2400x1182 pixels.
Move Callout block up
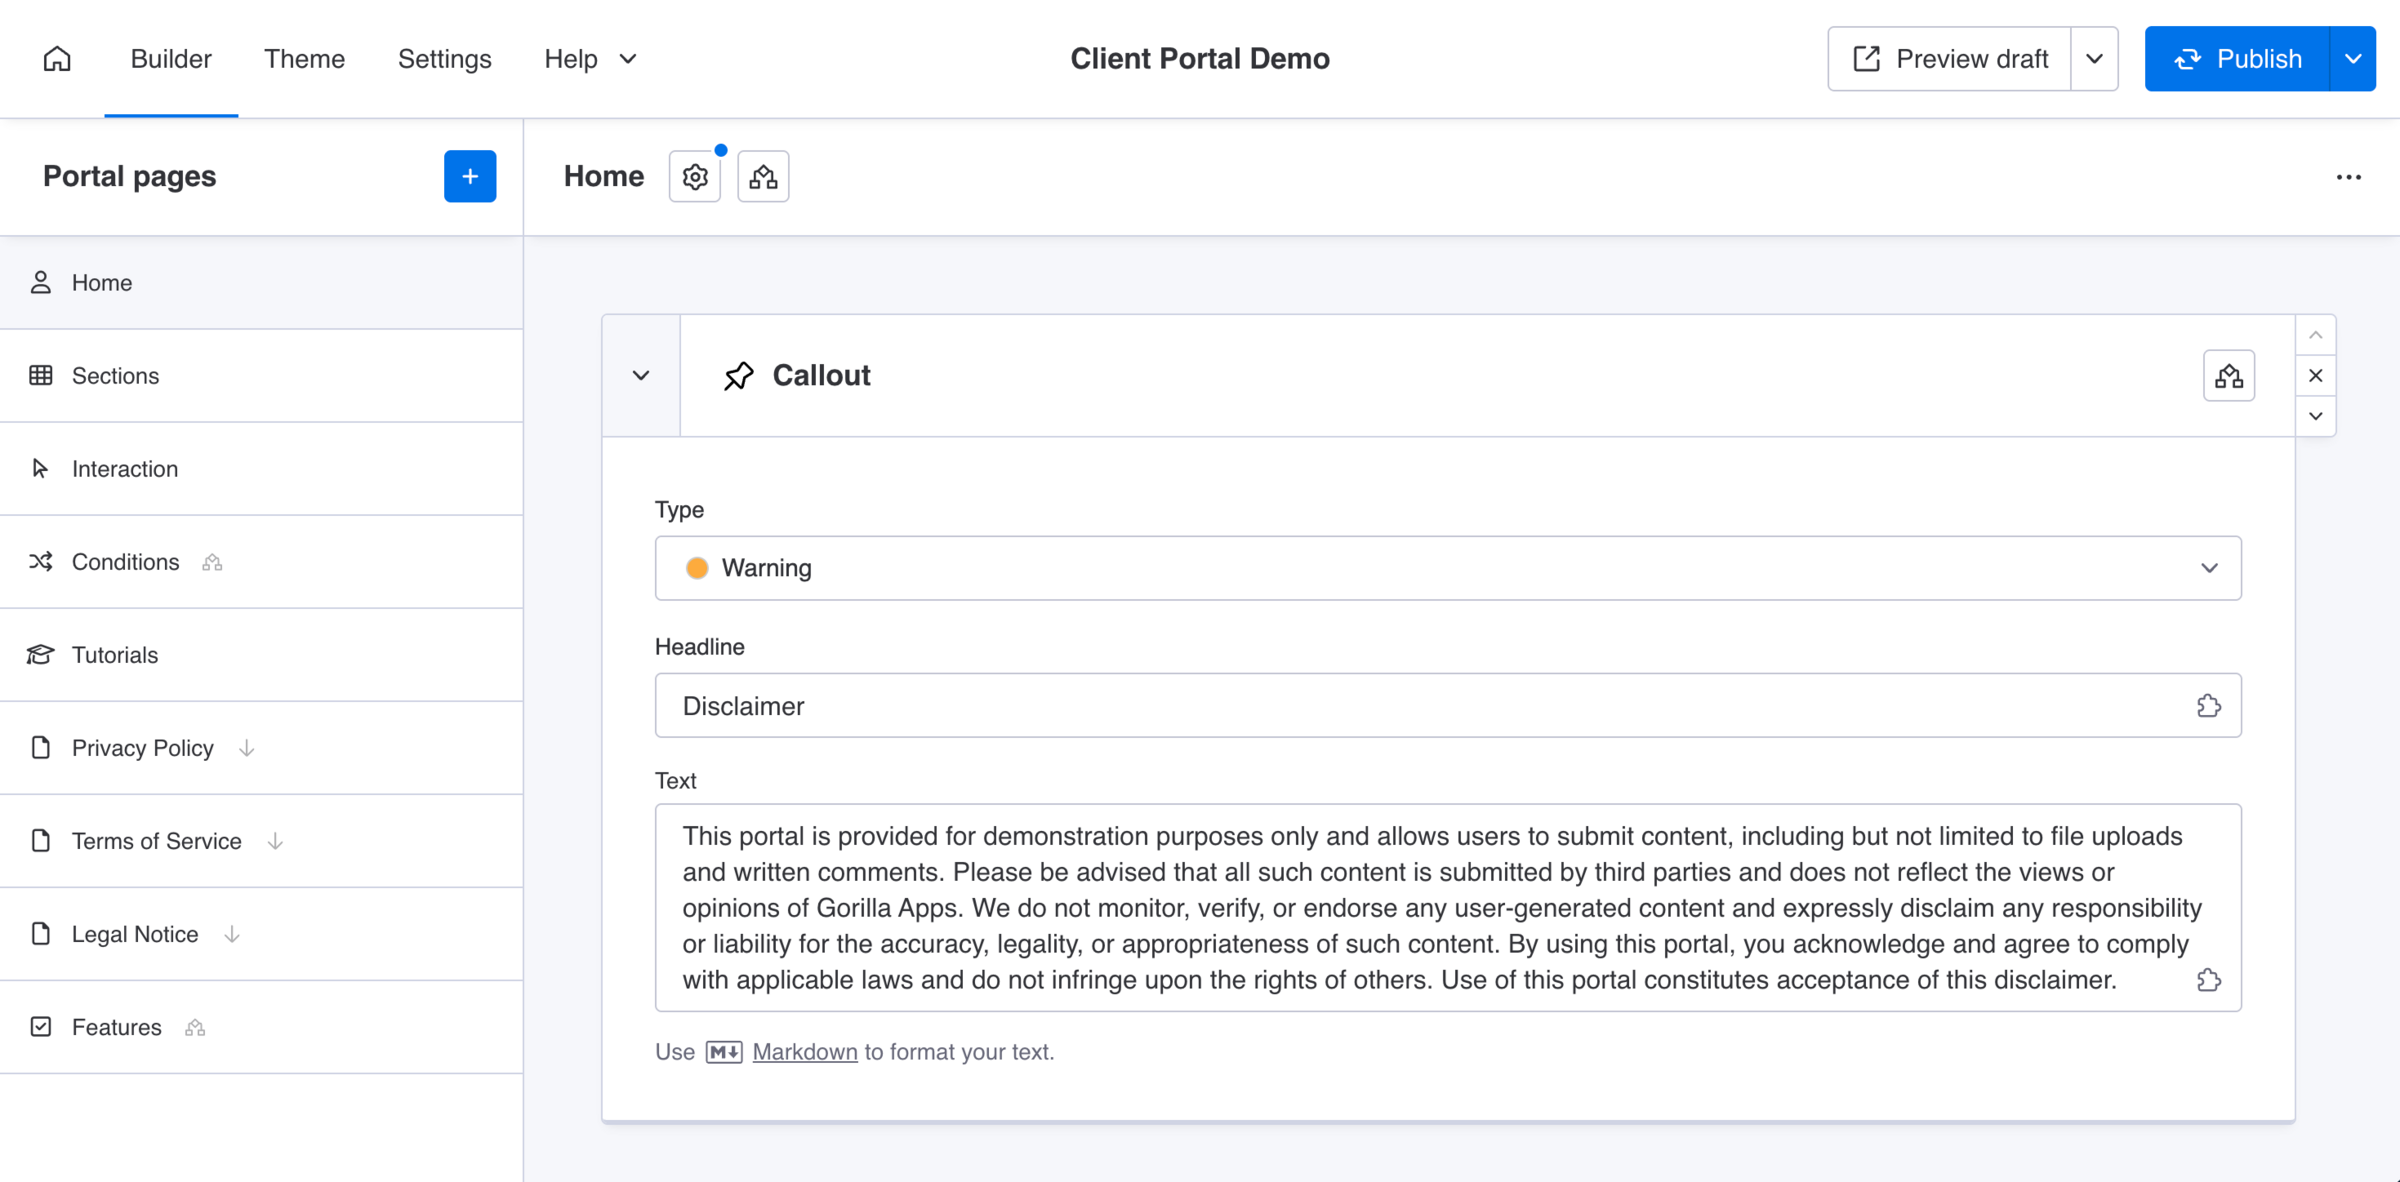click(2316, 336)
